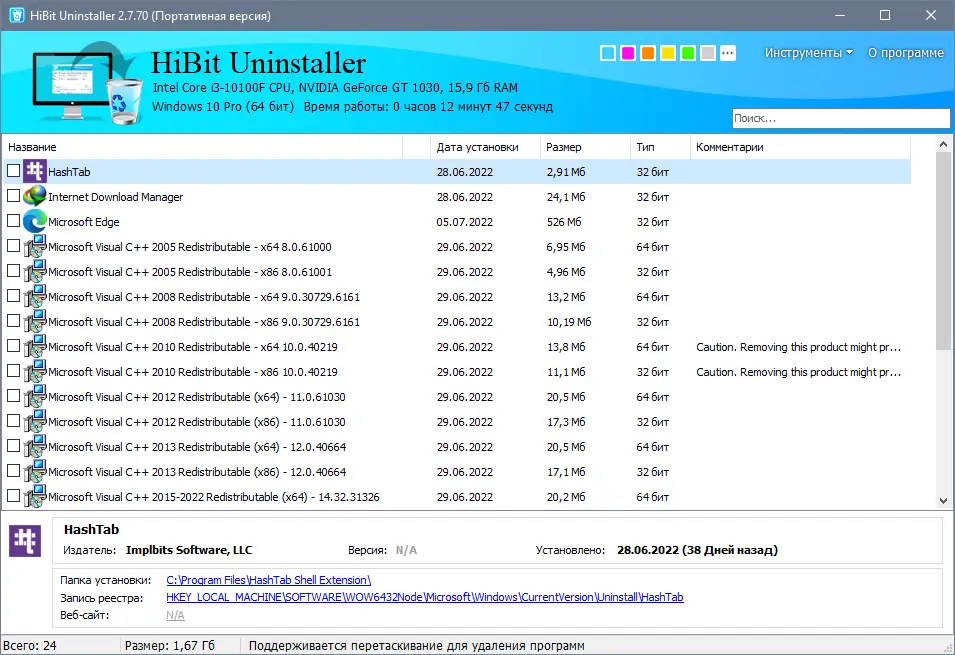Select Microsoft Visual C++ 2013 Redistributable (x86) row
This screenshot has width=955, height=655.
pyautogui.click(x=457, y=472)
